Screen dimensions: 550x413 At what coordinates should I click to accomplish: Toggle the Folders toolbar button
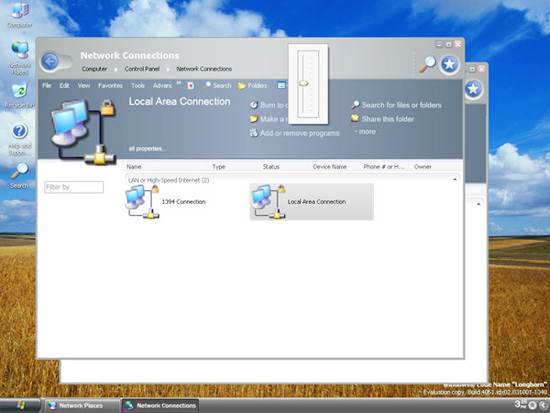[252, 85]
